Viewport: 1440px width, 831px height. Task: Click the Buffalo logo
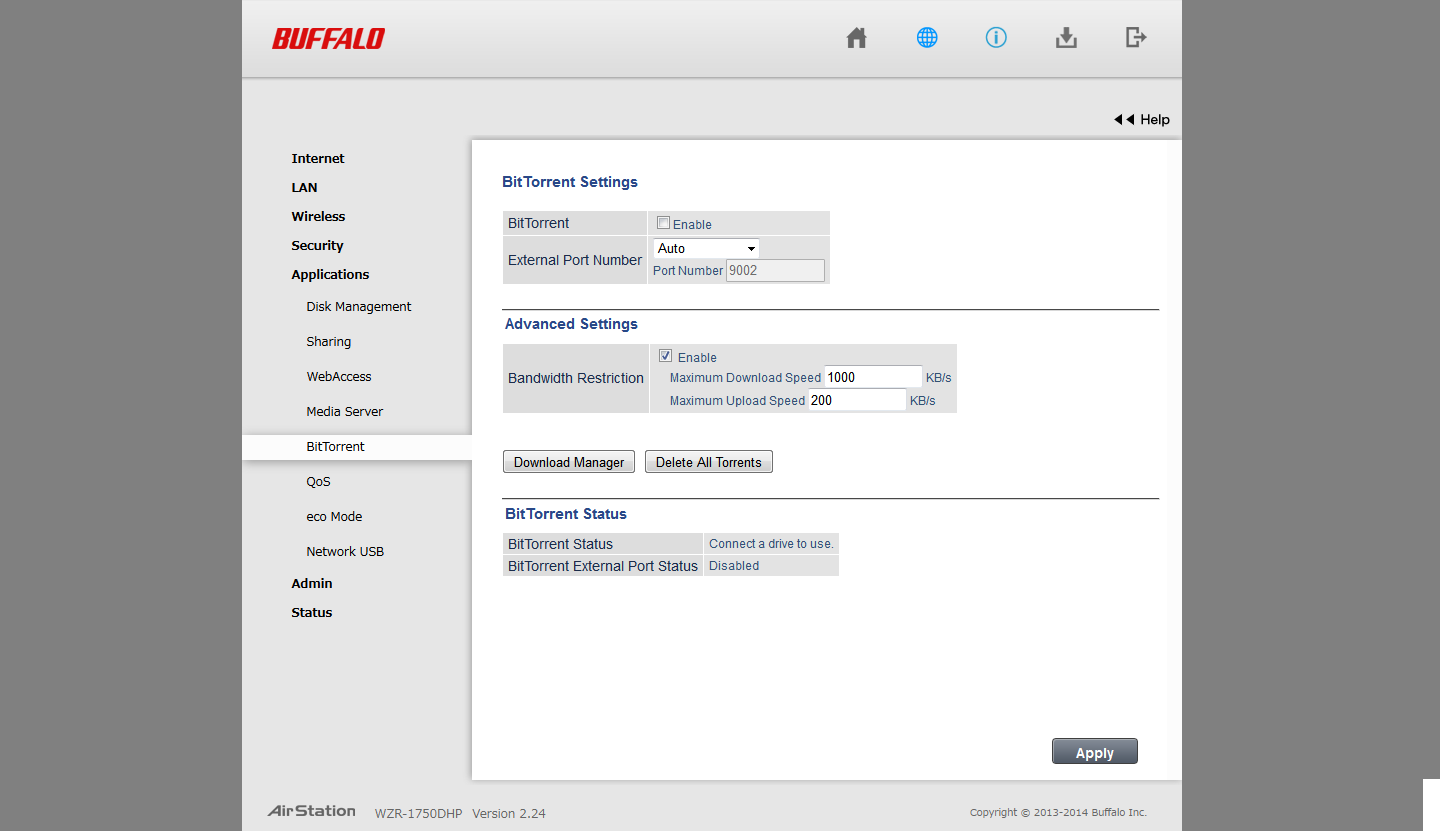(x=328, y=39)
